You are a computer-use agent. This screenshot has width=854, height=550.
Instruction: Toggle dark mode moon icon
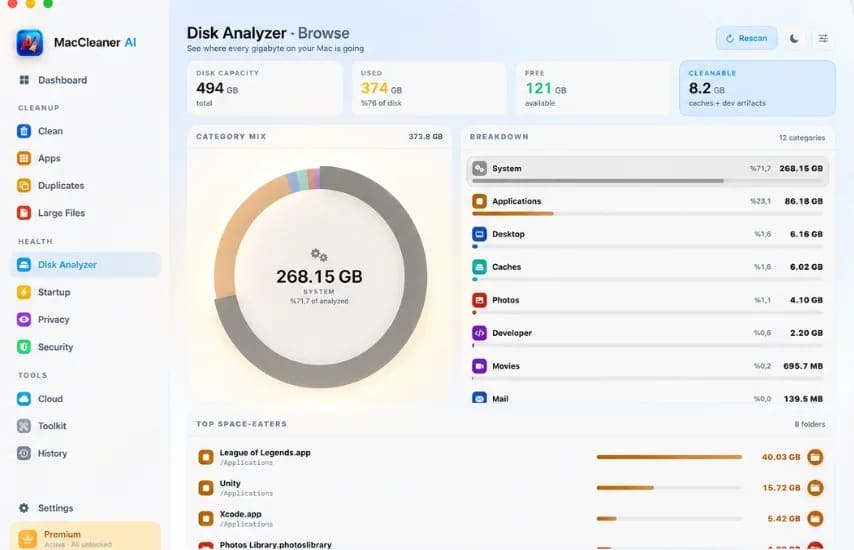point(794,38)
